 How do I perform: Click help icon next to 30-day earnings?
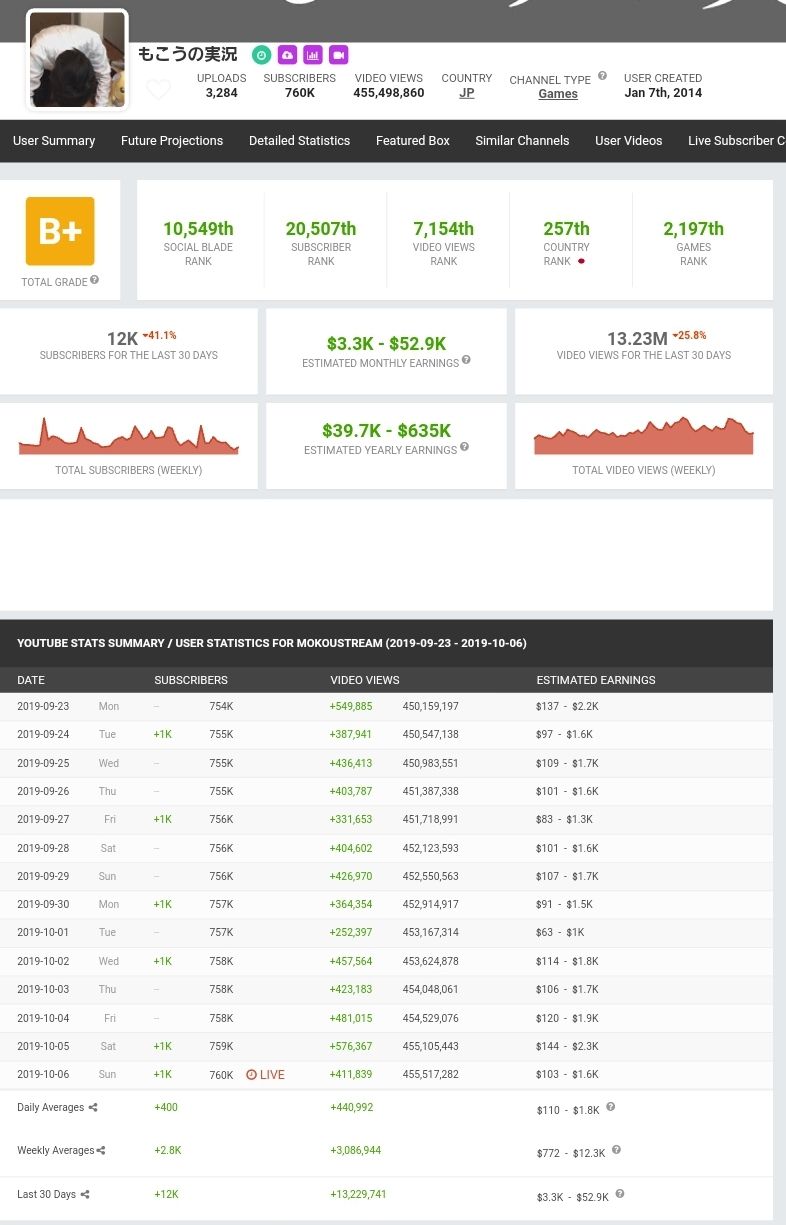620,1194
